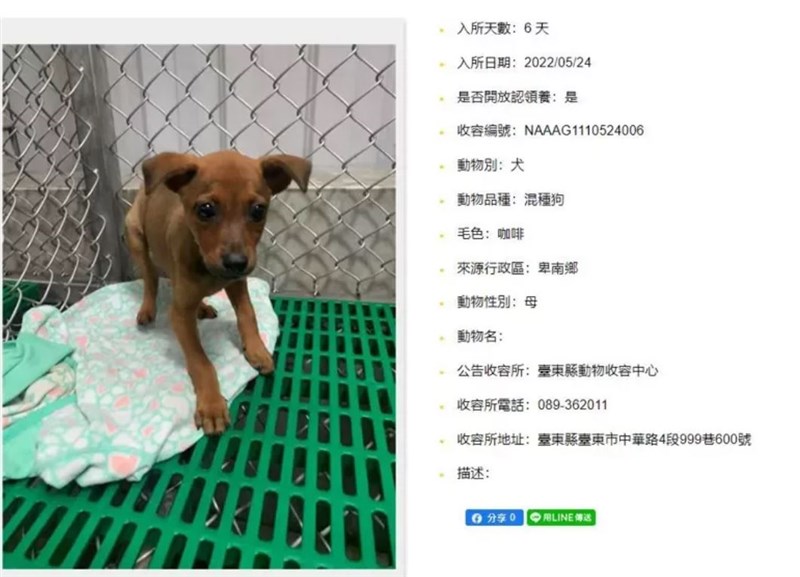Click the LINE chat bubble icon
This screenshot has width=800, height=577.
(535, 517)
